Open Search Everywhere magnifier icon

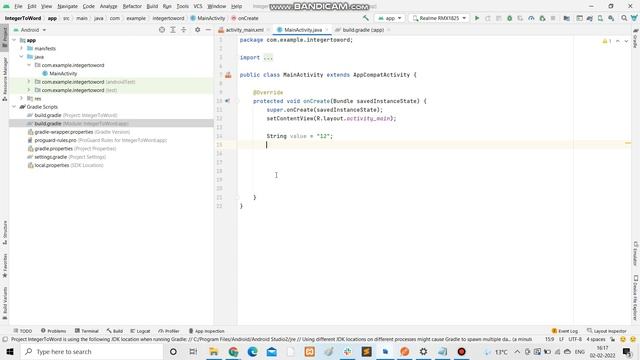coord(624,18)
